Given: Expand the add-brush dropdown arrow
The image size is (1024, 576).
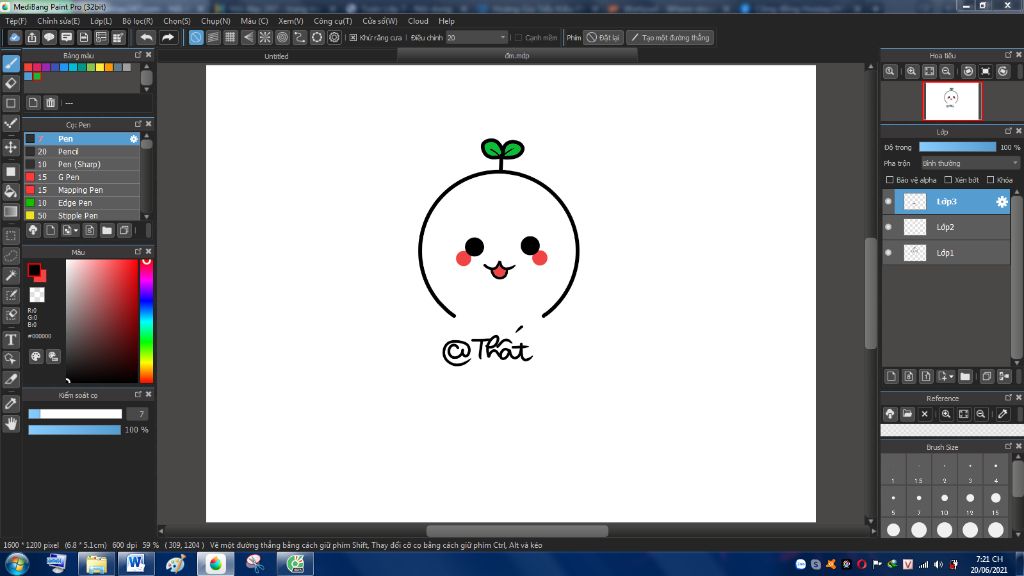Looking at the screenshot, I should (x=76, y=231).
